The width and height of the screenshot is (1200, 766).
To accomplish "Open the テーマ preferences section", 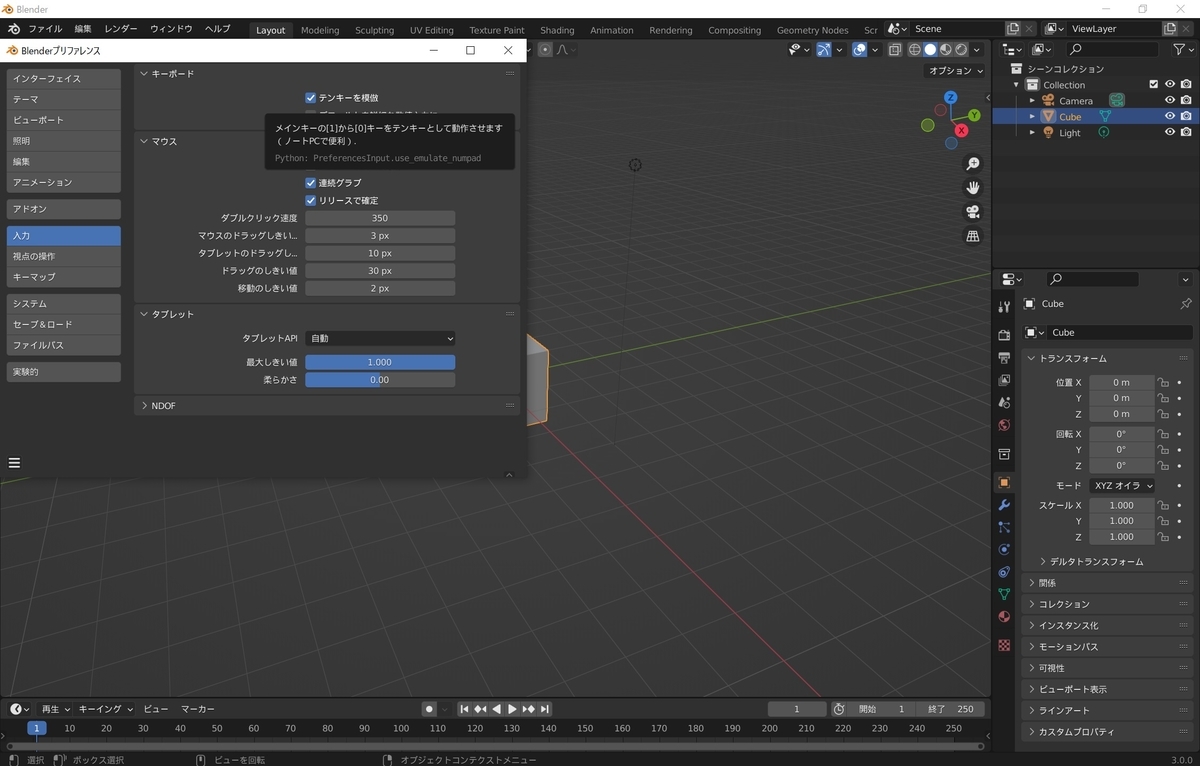I will pos(63,99).
